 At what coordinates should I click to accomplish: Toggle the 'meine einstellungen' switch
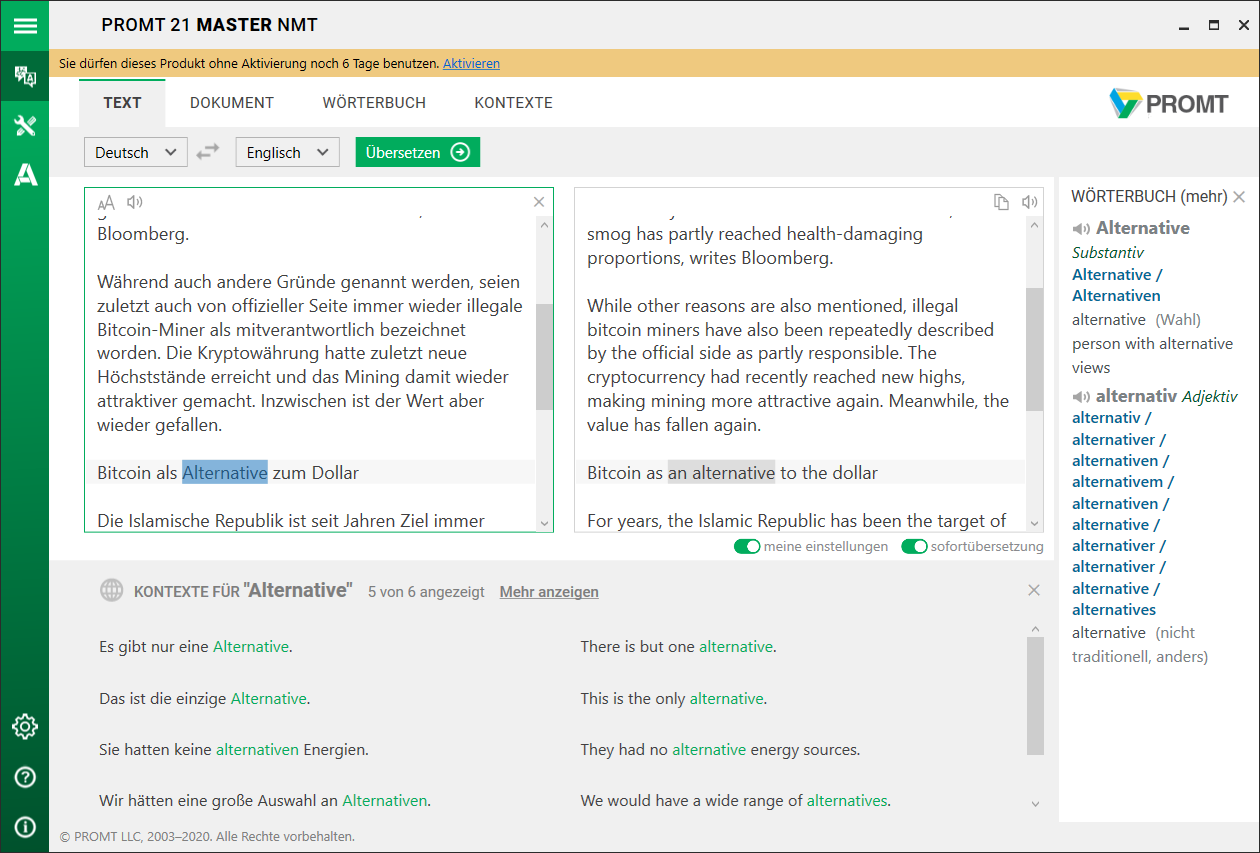click(747, 547)
